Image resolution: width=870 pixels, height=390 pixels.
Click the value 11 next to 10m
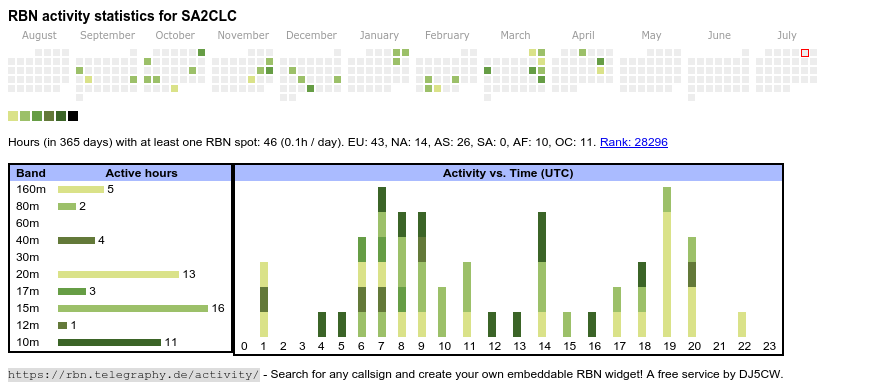[x=171, y=342]
